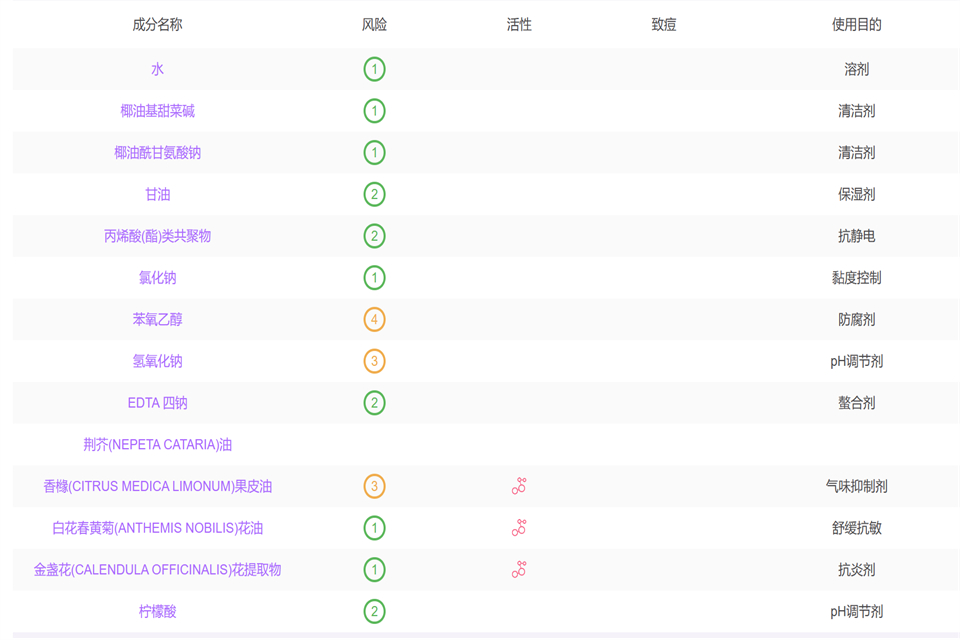Viewport: 960px width, 640px height.
Task: Click the active ingredient icon for 香橼果皮油
Action: 518,487
